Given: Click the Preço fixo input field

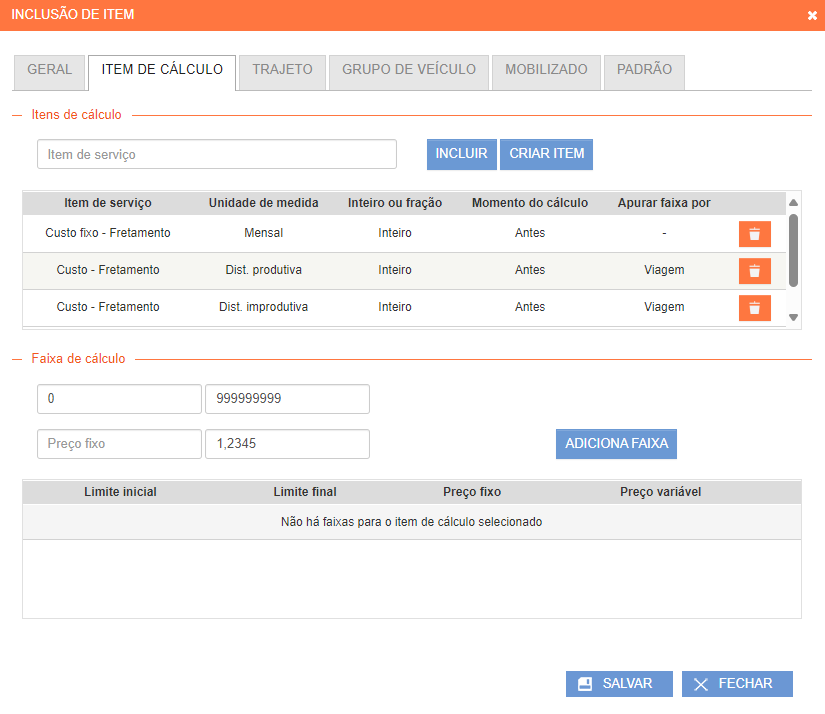Looking at the screenshot, I should pos(119,444).
